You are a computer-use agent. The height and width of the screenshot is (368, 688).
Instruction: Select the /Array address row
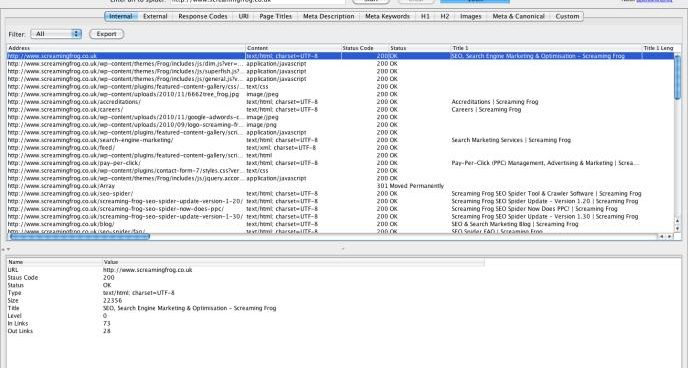[x=61, y=186]
